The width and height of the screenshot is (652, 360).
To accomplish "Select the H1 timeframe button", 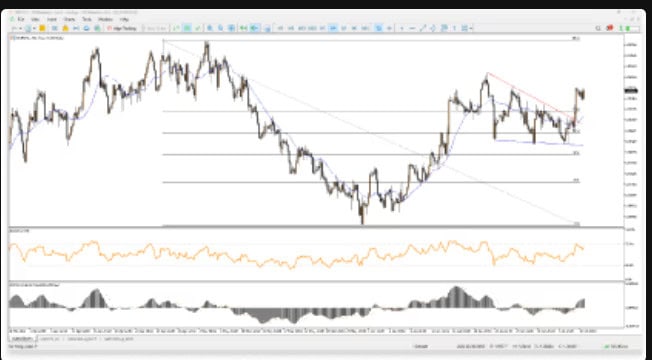I will click(x=323, y=28).
